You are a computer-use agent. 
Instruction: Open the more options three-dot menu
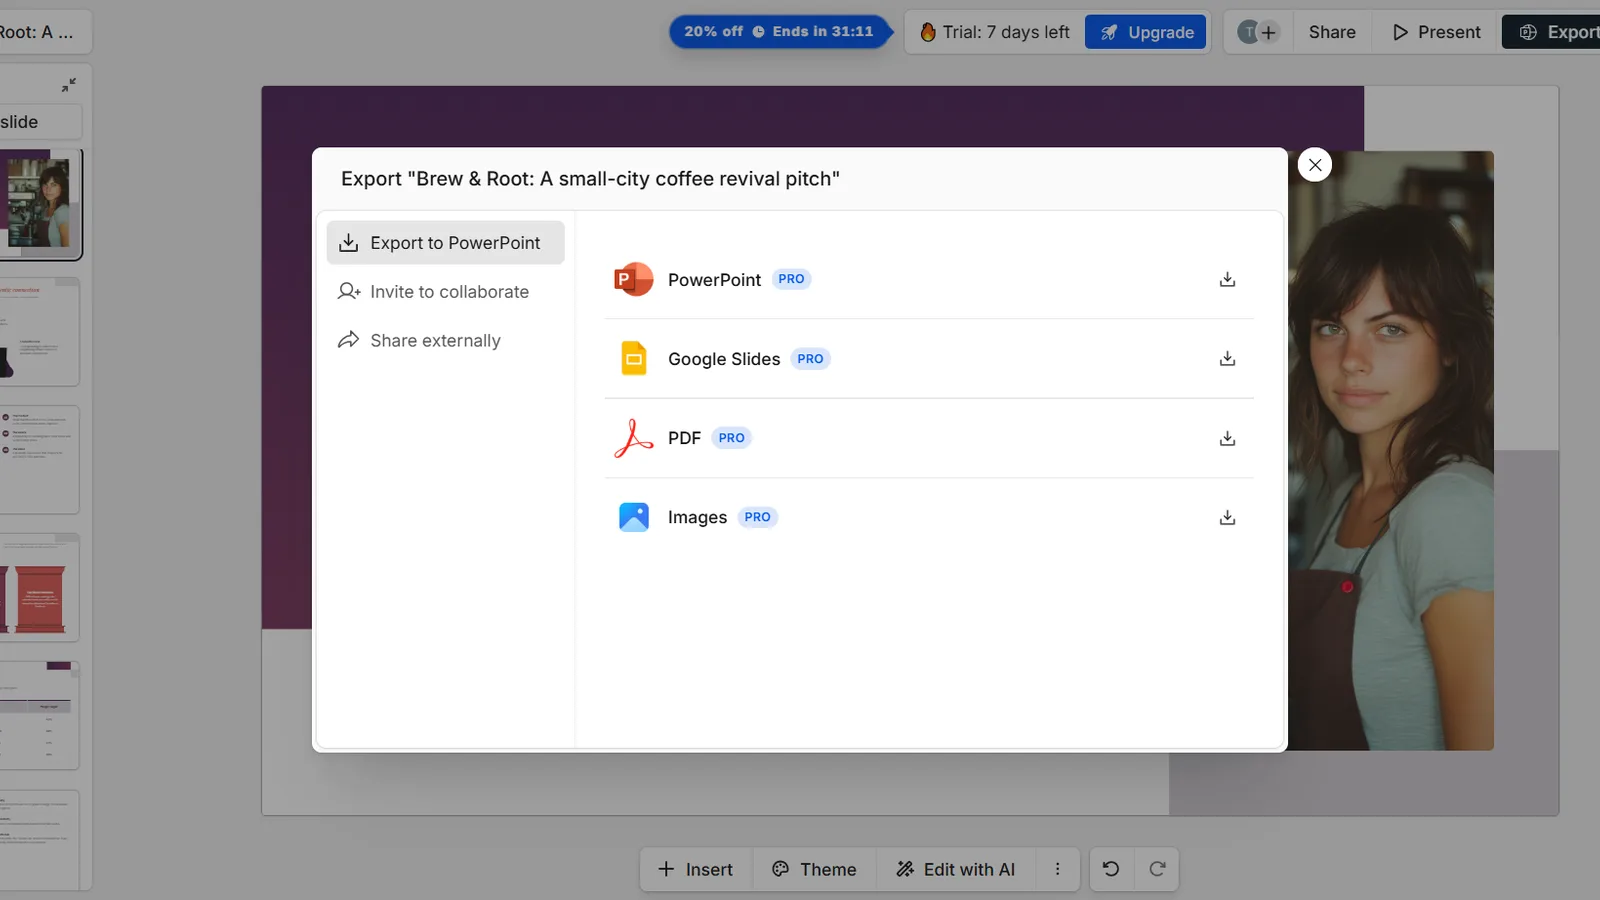click(1057, 870)
